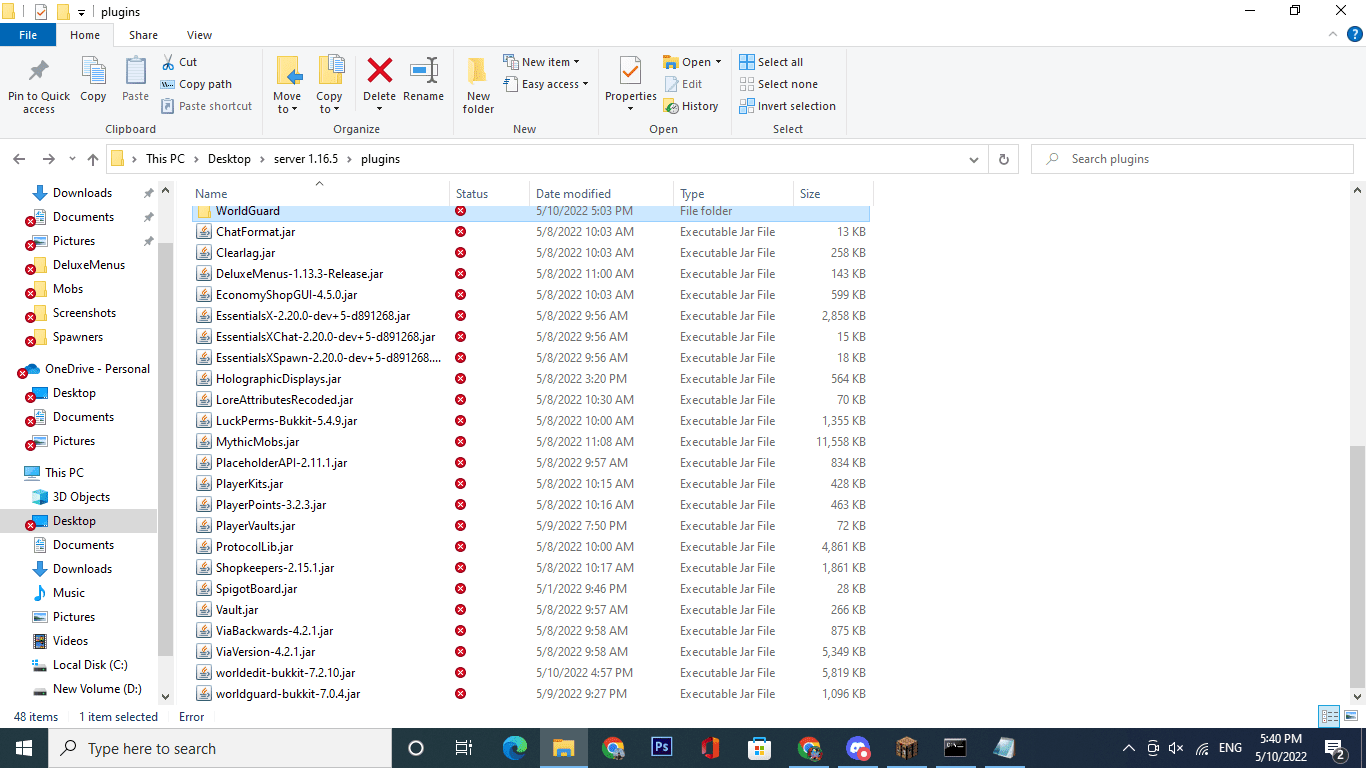The height and width of the screenshot is (768, 1366).
Task: Expand the Open dropdown arrow
Action: pyautogui.click(x=718, y=62)
